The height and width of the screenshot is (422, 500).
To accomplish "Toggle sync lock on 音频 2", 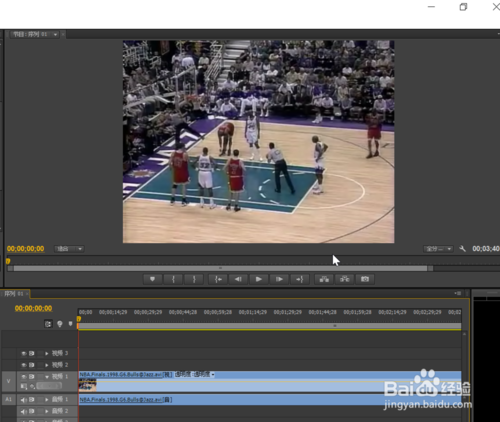I will coord(32,412).
